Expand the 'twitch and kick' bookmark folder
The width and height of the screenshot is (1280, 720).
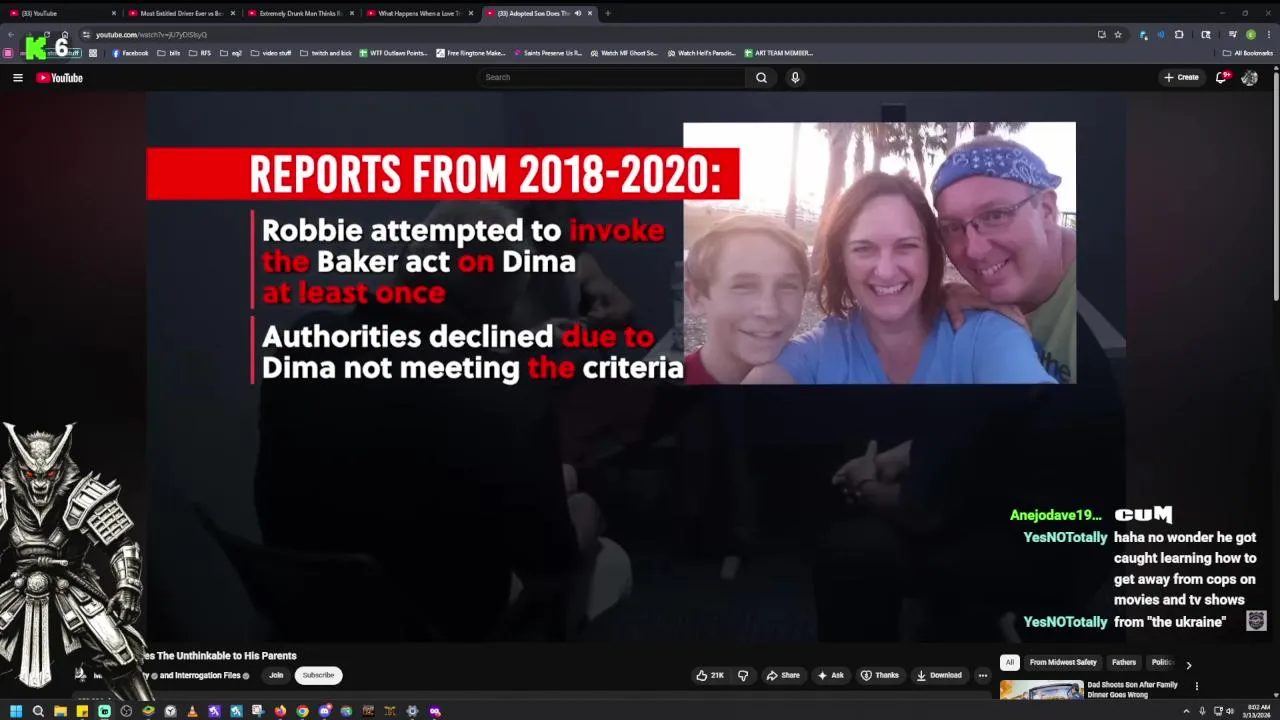point(325,53)
